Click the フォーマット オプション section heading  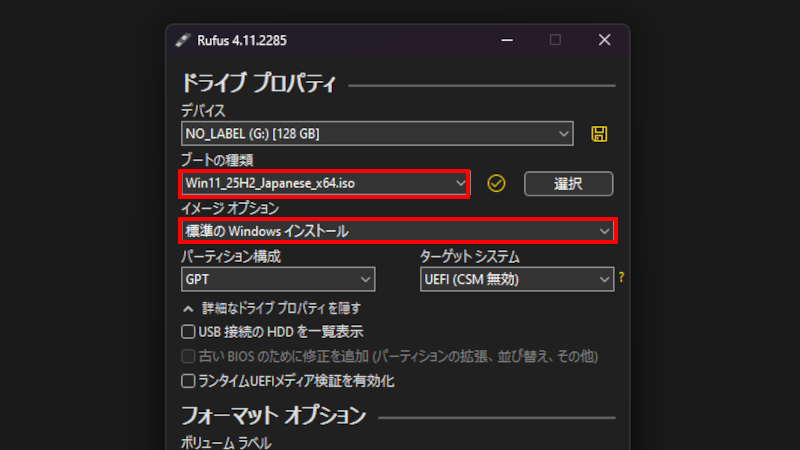coord(272,413)
